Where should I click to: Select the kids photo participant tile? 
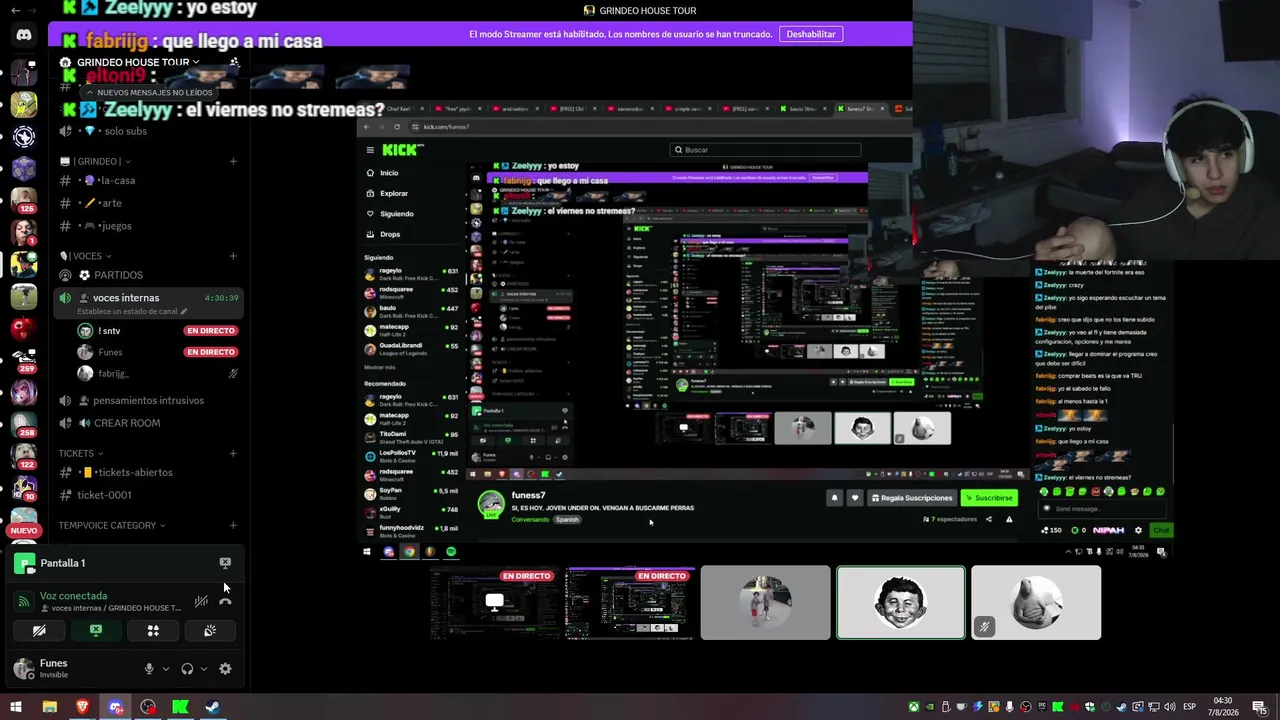tap(765, 603)
